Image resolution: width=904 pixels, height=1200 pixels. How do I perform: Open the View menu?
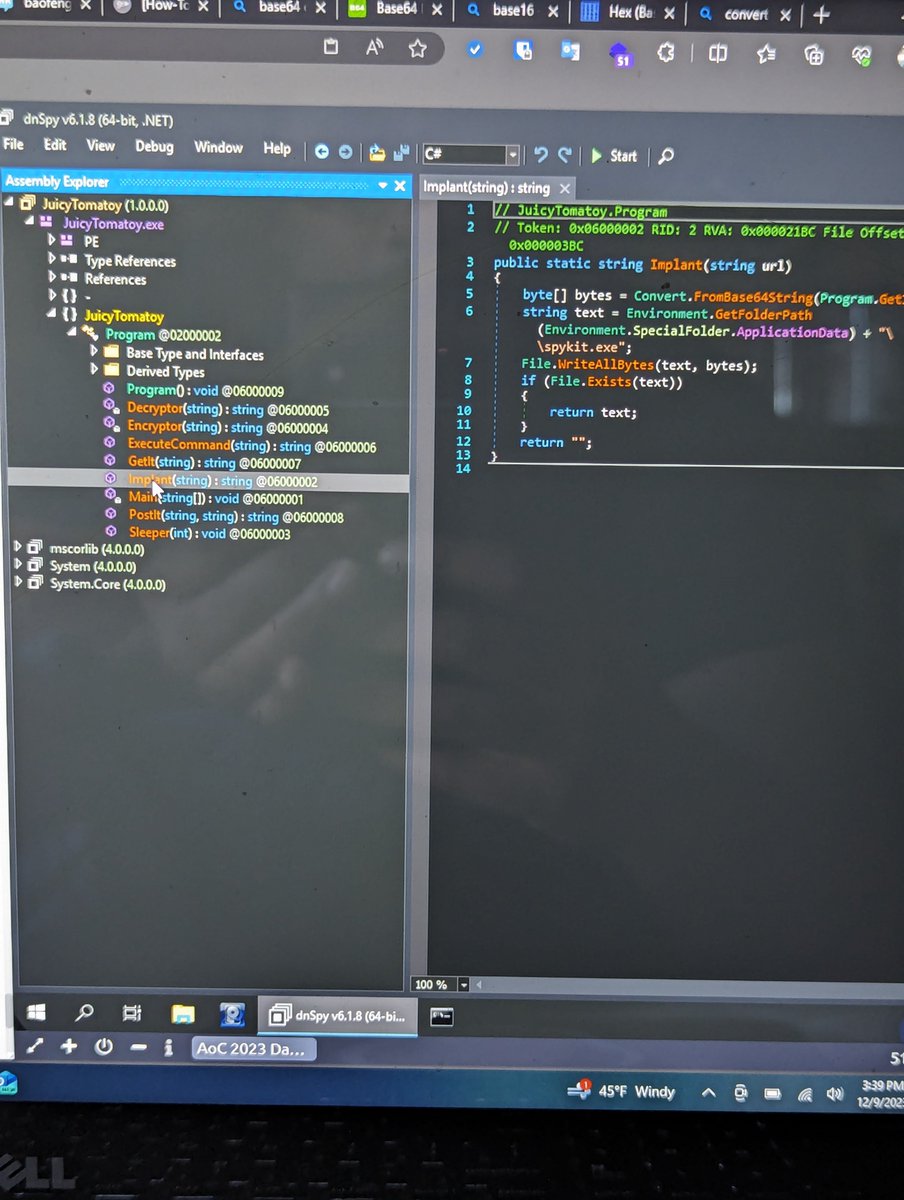[x=100, y=146]
